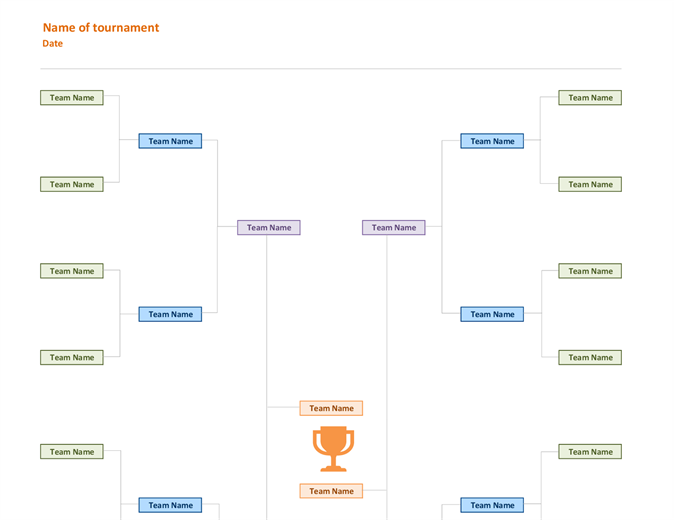Select the top blue Team Name box on the left
Image resolution: width=675 pixels, height=520 pixels.
click(170, 141)
